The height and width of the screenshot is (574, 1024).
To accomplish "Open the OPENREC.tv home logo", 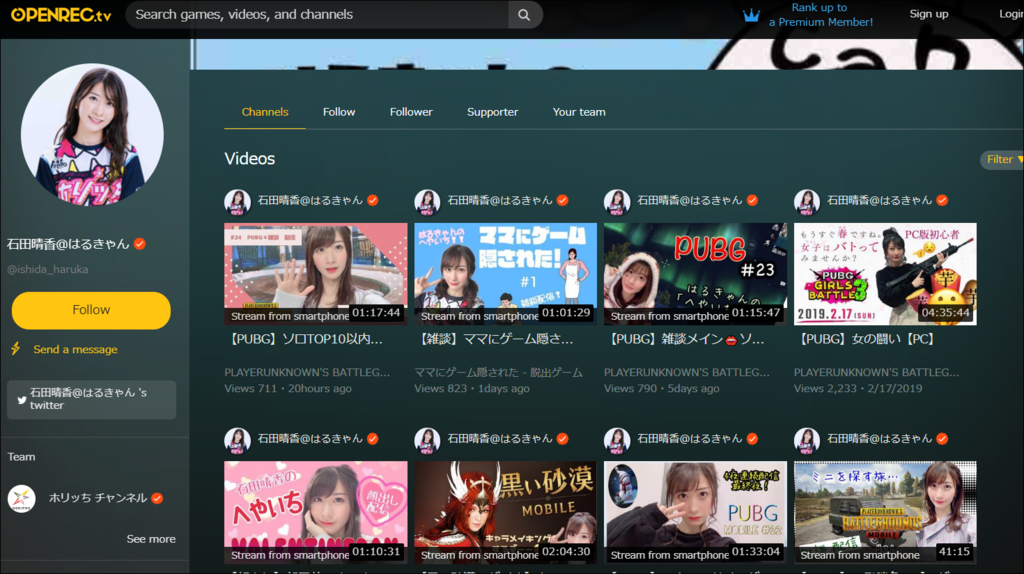I will (61, 15).
